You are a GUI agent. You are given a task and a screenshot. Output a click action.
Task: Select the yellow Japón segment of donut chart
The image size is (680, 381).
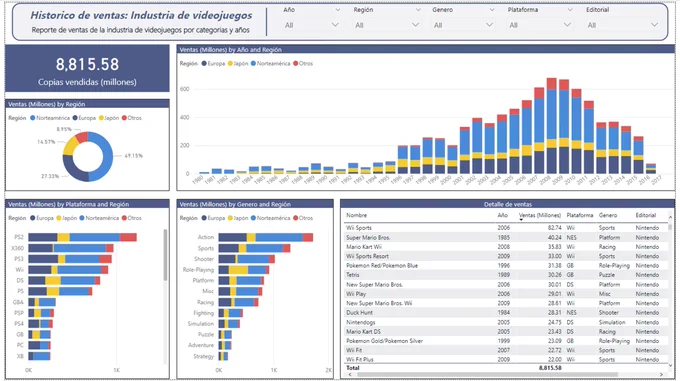[70, 147]
